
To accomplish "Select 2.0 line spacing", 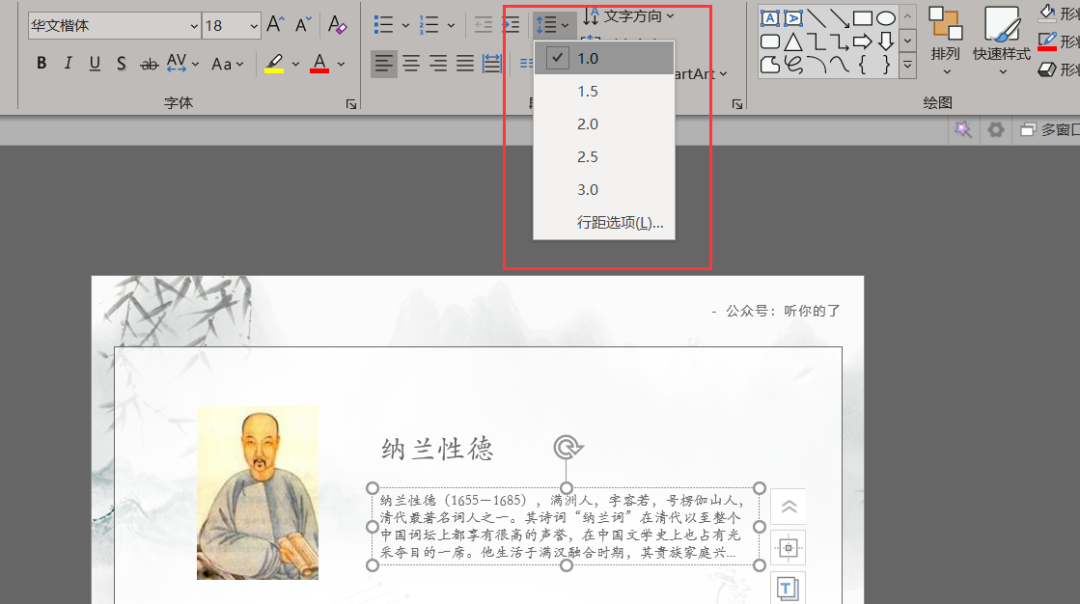I will (604, 124).
